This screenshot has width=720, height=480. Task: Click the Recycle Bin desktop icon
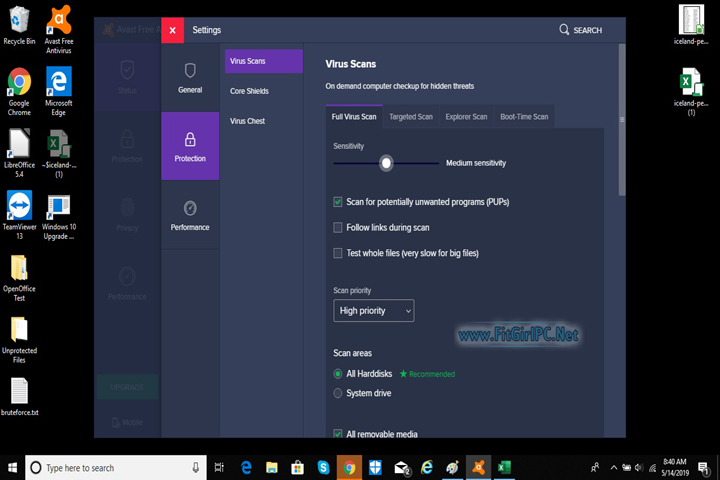point(19,20)
